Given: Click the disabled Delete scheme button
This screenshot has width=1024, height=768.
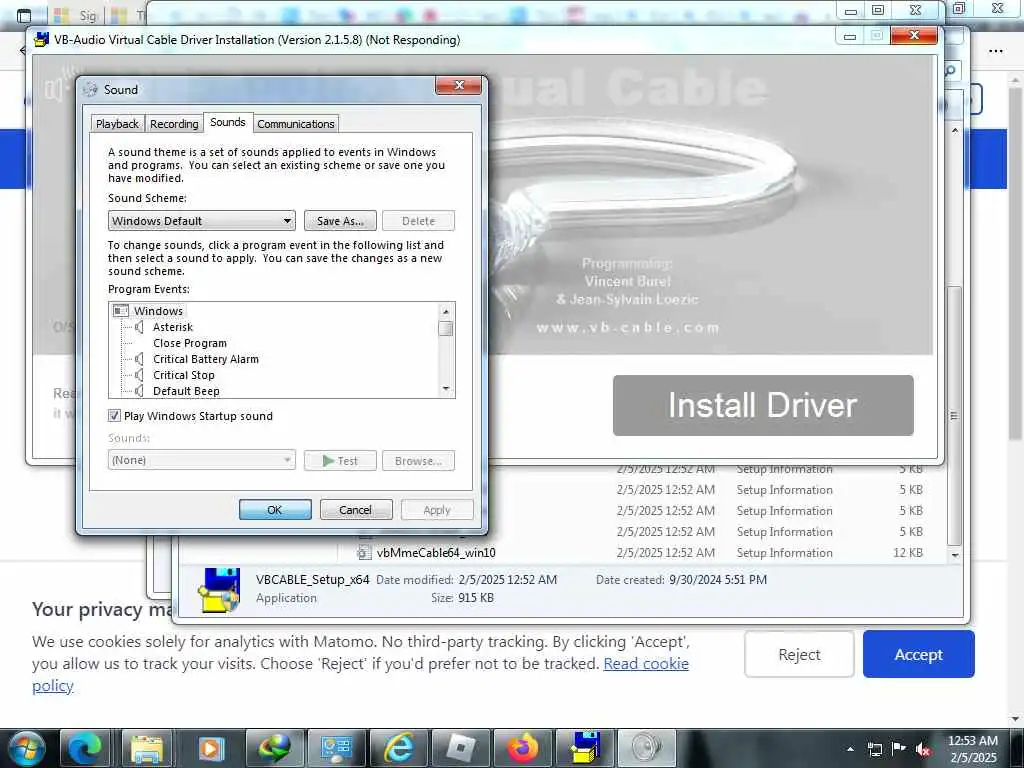Looking at the screenshot, I should 419,221.
